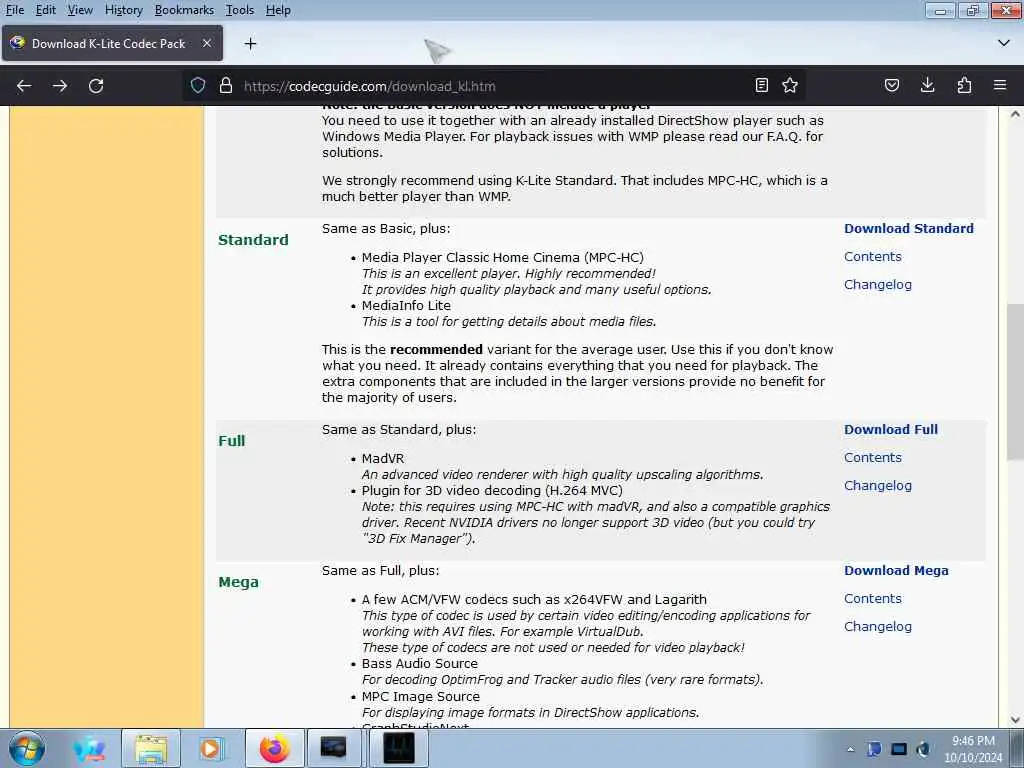The width and height of the screenshot is (1024, 768).
Task: Open Contents link for Standard
Action: pyautogui.click(x=872, y=257)
